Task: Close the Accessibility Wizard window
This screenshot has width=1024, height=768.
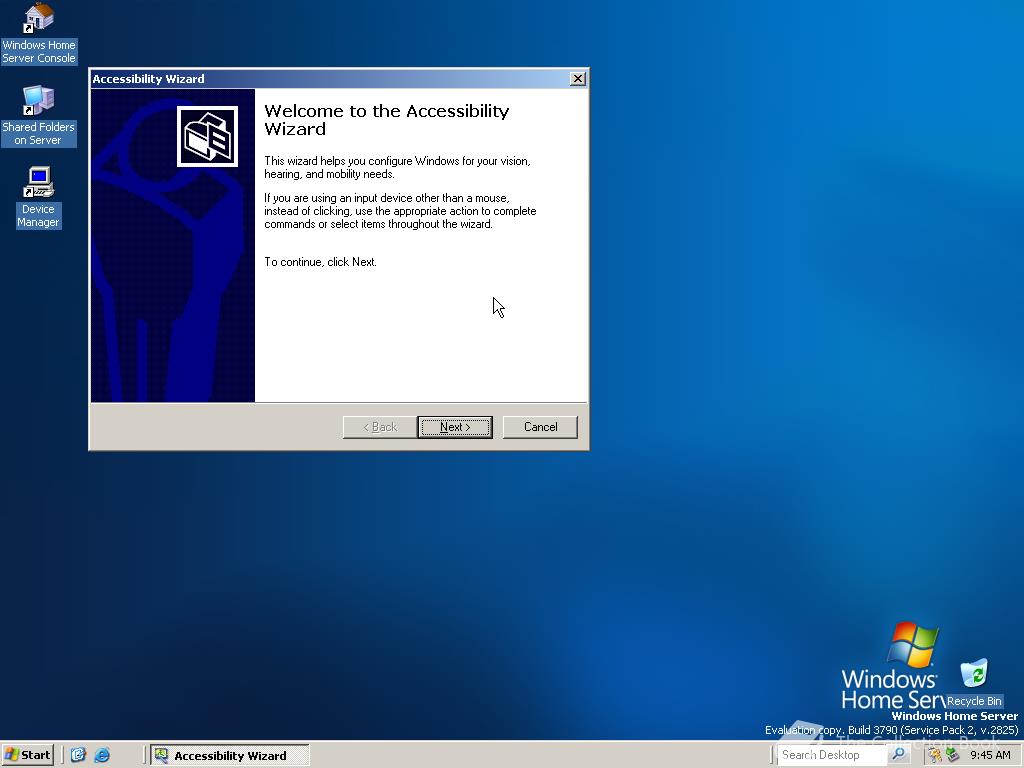Action: click(x=577, y=78)
